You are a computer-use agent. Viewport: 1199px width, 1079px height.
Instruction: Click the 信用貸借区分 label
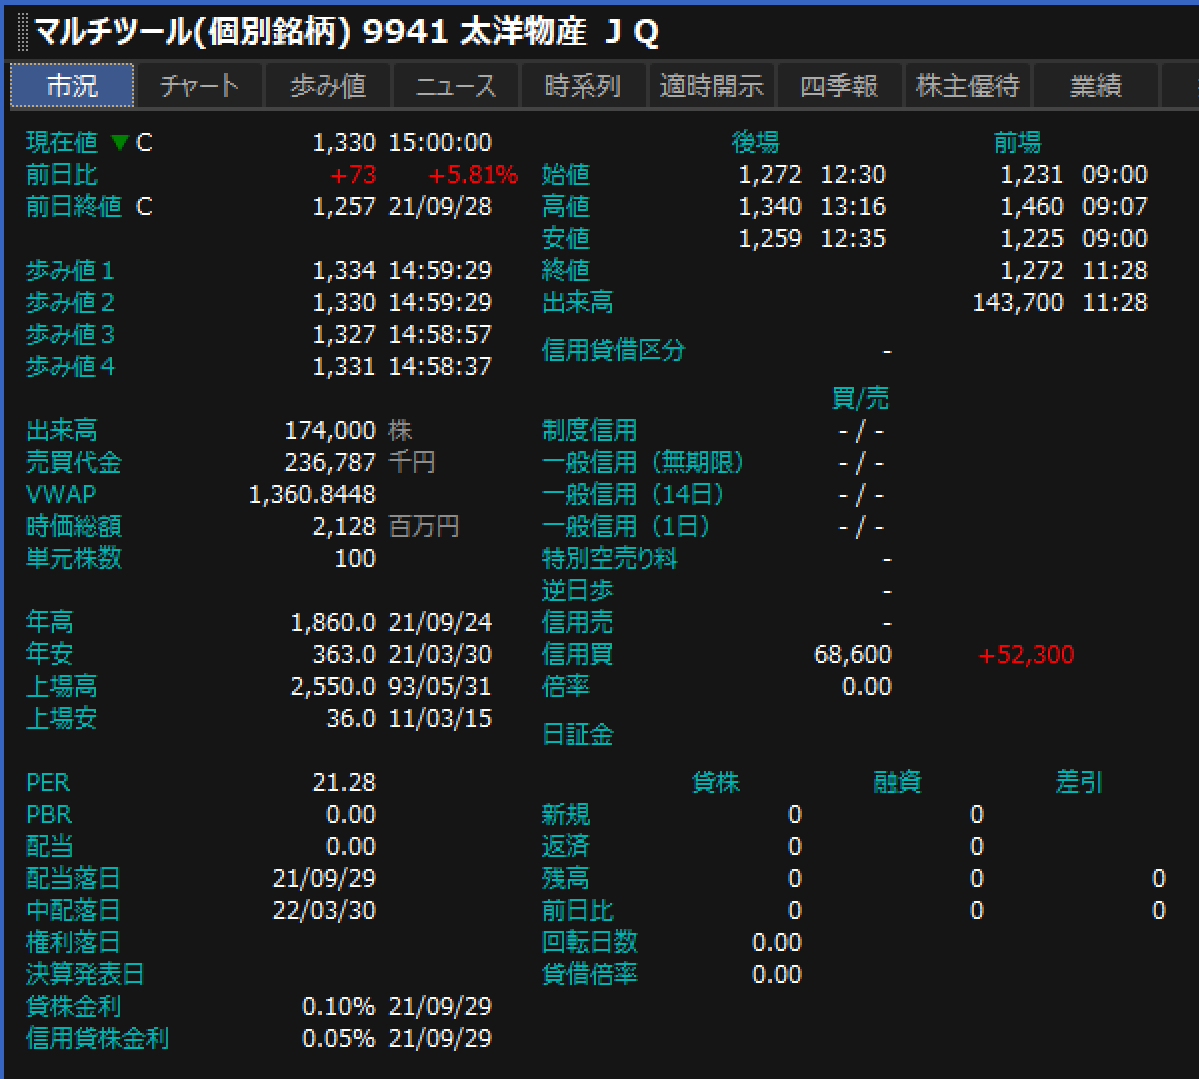tap(613, 350)
